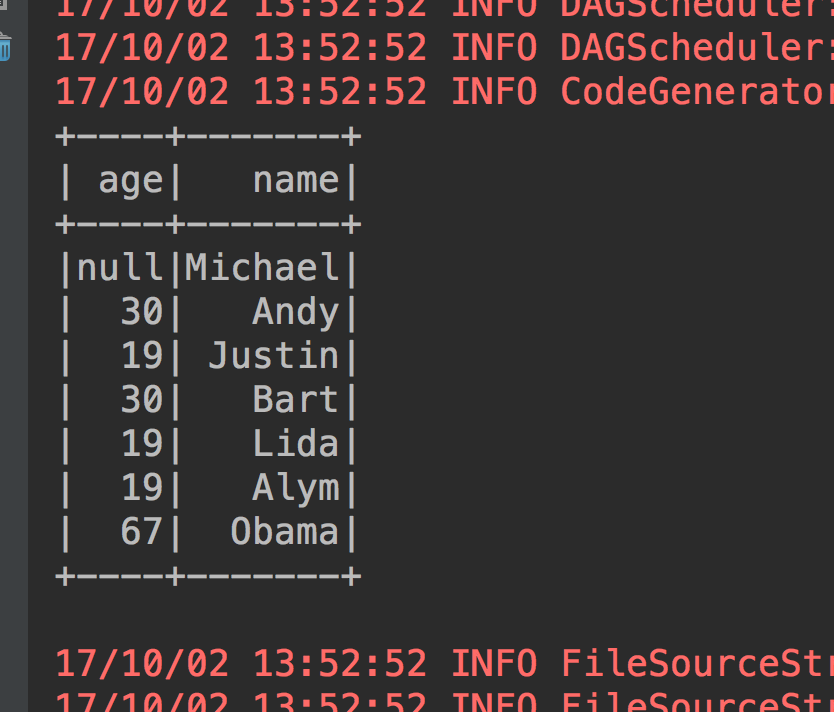834x712 pixels.
Task: Click the CodeGenerator INFO log line
Action: pyautogui.click(x=440, y=92)
